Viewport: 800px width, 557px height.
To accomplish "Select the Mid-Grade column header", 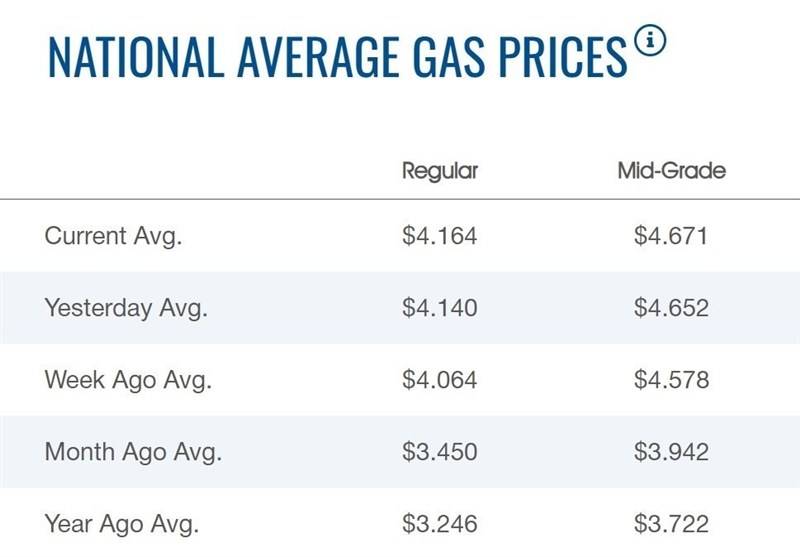I will tap(671, 171).
